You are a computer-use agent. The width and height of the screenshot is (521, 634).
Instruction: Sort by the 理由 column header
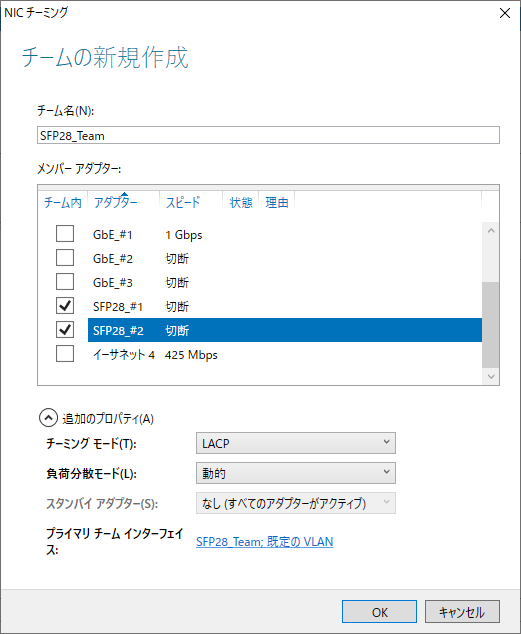(277, 202)
